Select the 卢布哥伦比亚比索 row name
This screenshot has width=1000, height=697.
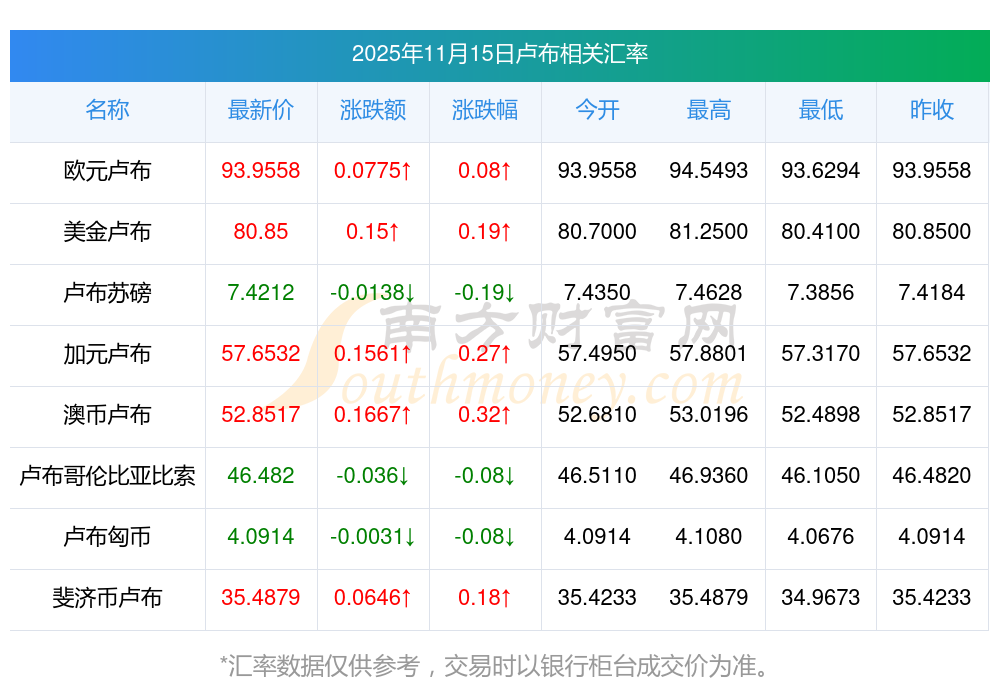(107, 476)
